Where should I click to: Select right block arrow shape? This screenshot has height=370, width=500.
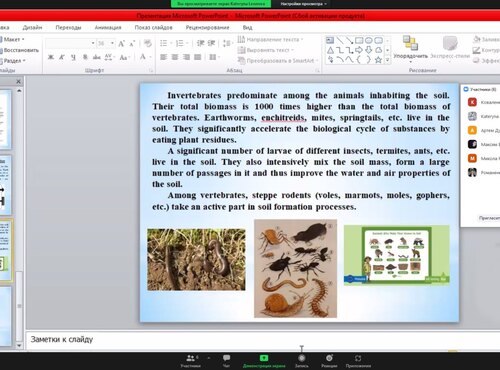(359, 50)
